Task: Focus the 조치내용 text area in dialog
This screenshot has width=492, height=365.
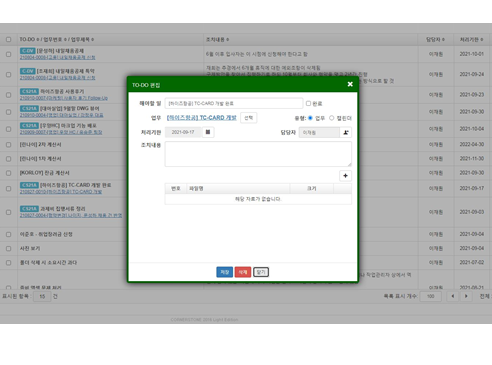Action: (258, 154)
